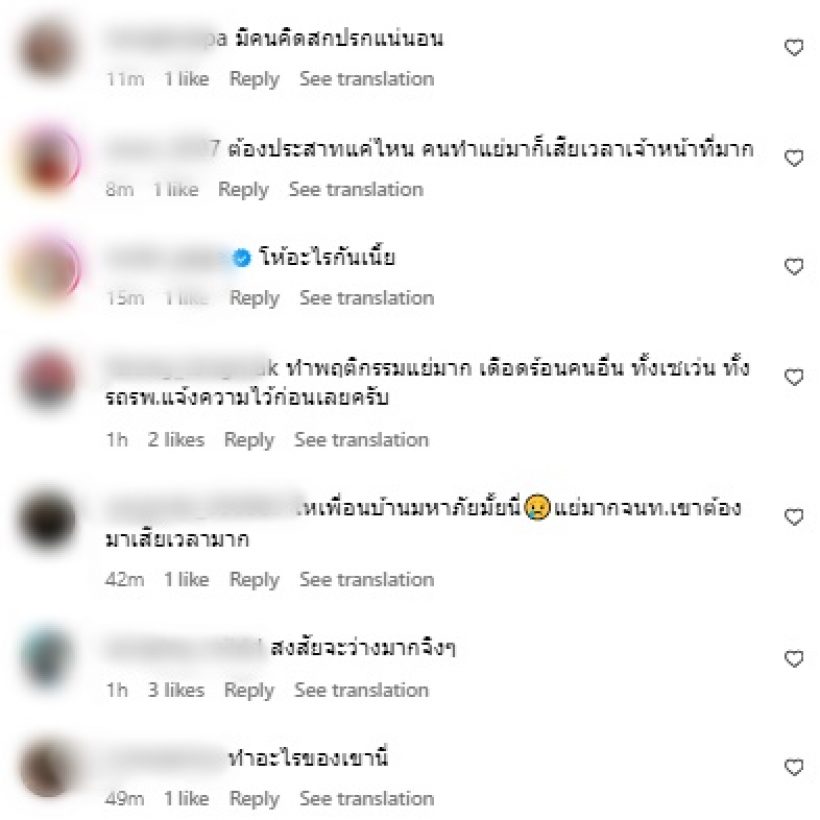
Task: Like the comment with 3 likes
Action: (x=794, y=658)
